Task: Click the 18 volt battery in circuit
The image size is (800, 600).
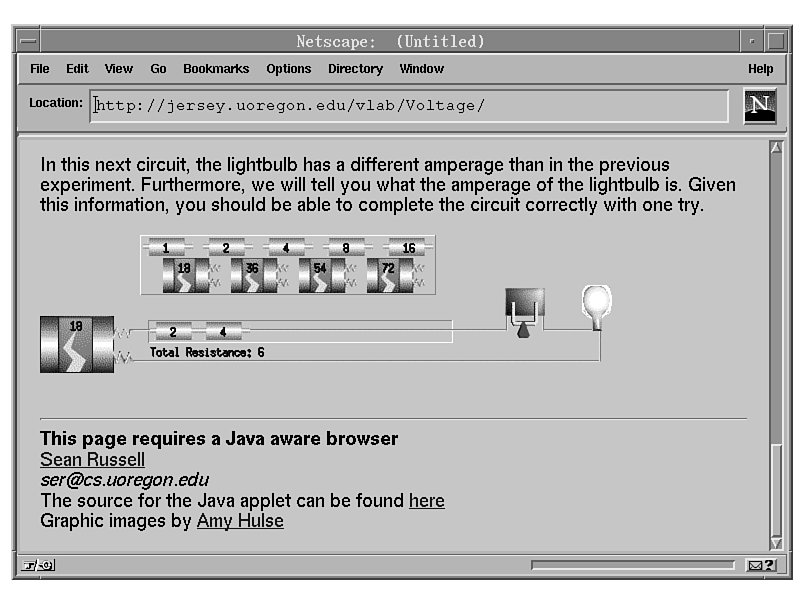Action: point(77,344)
